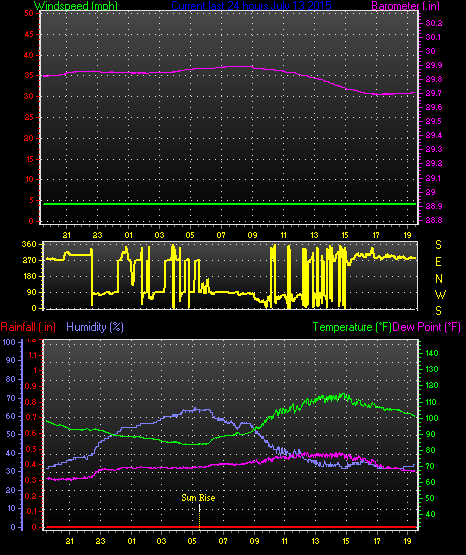
Task: Click the Temperature (°F) legend label
Action: (352, 327)
